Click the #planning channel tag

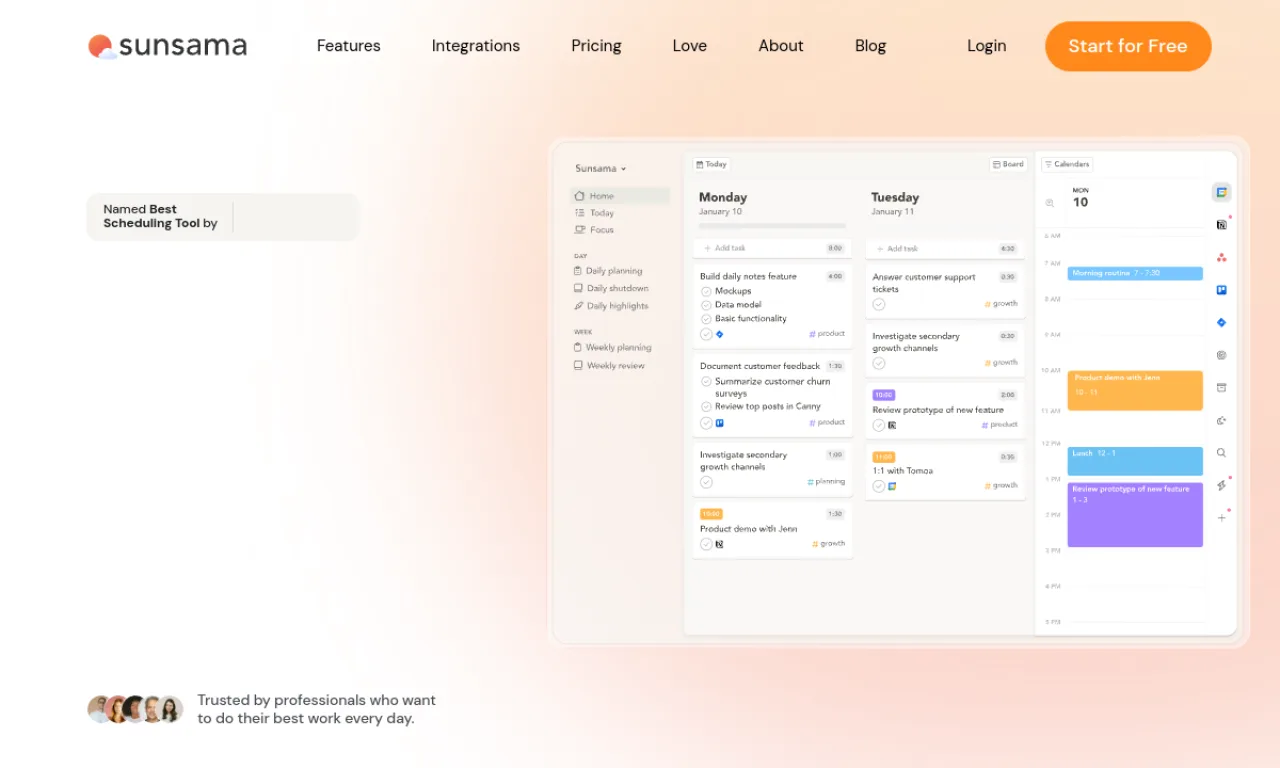(826, 481)
